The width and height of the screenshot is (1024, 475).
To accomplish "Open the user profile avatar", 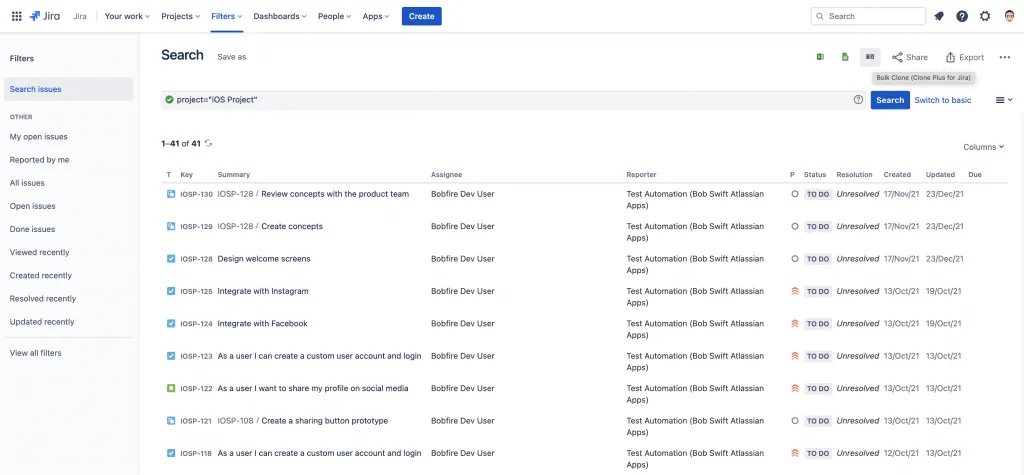I will 1009,16.
